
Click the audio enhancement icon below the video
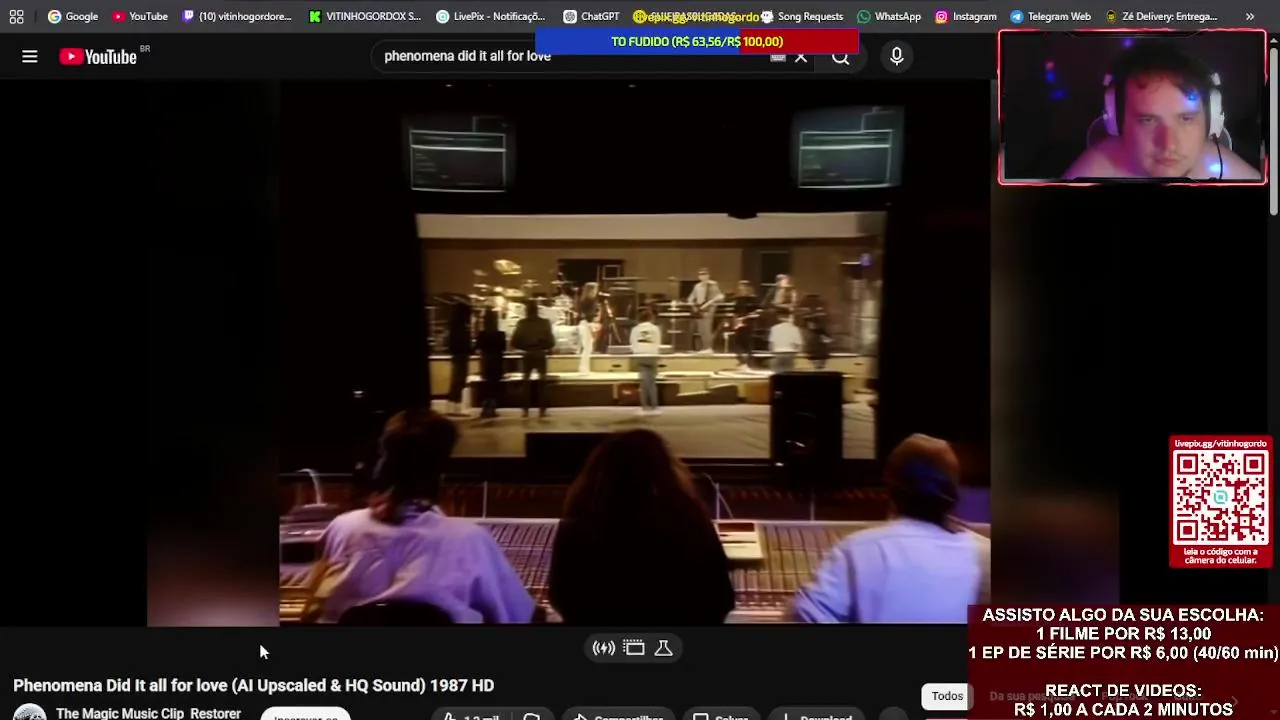click(604, 648)
